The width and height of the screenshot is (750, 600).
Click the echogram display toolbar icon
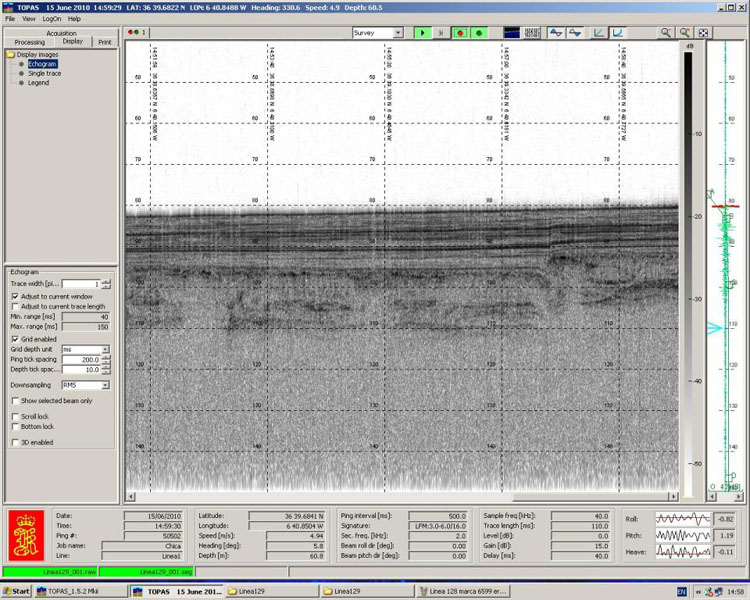[511, 33]
